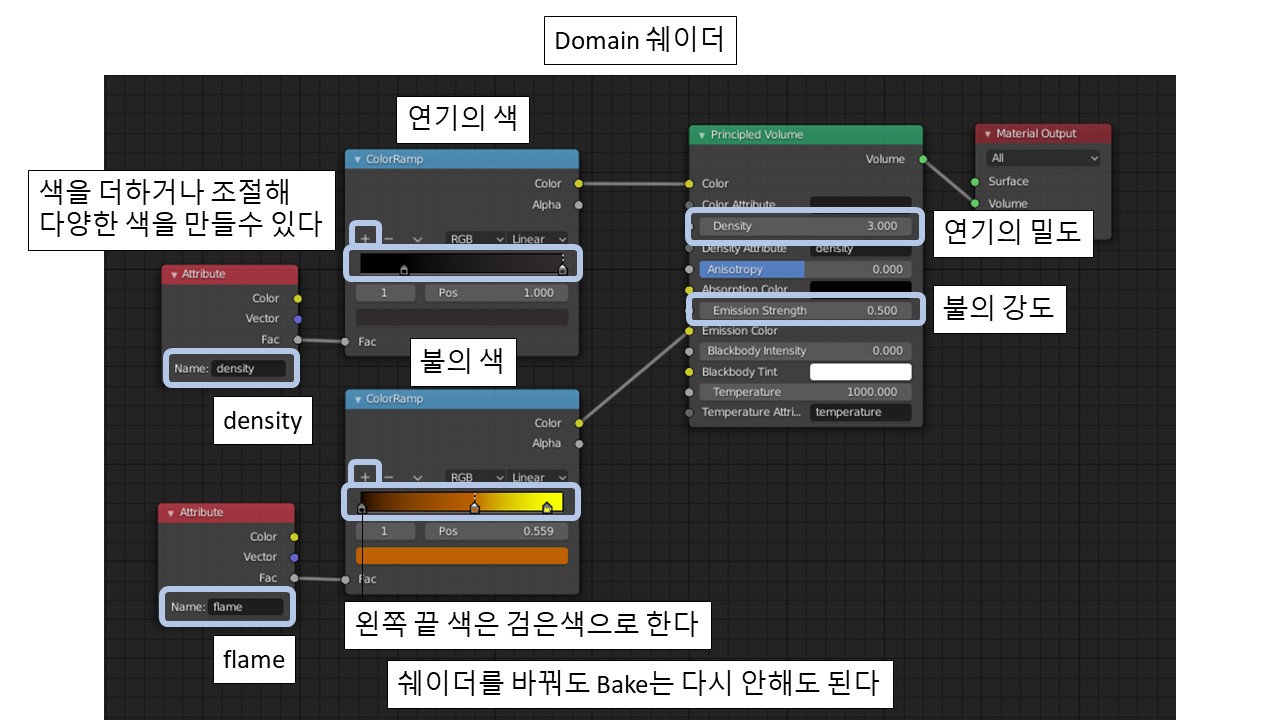Open orange stop color swatch in lower ColorRamp
1280x720 pixels.
coord(462,555)
